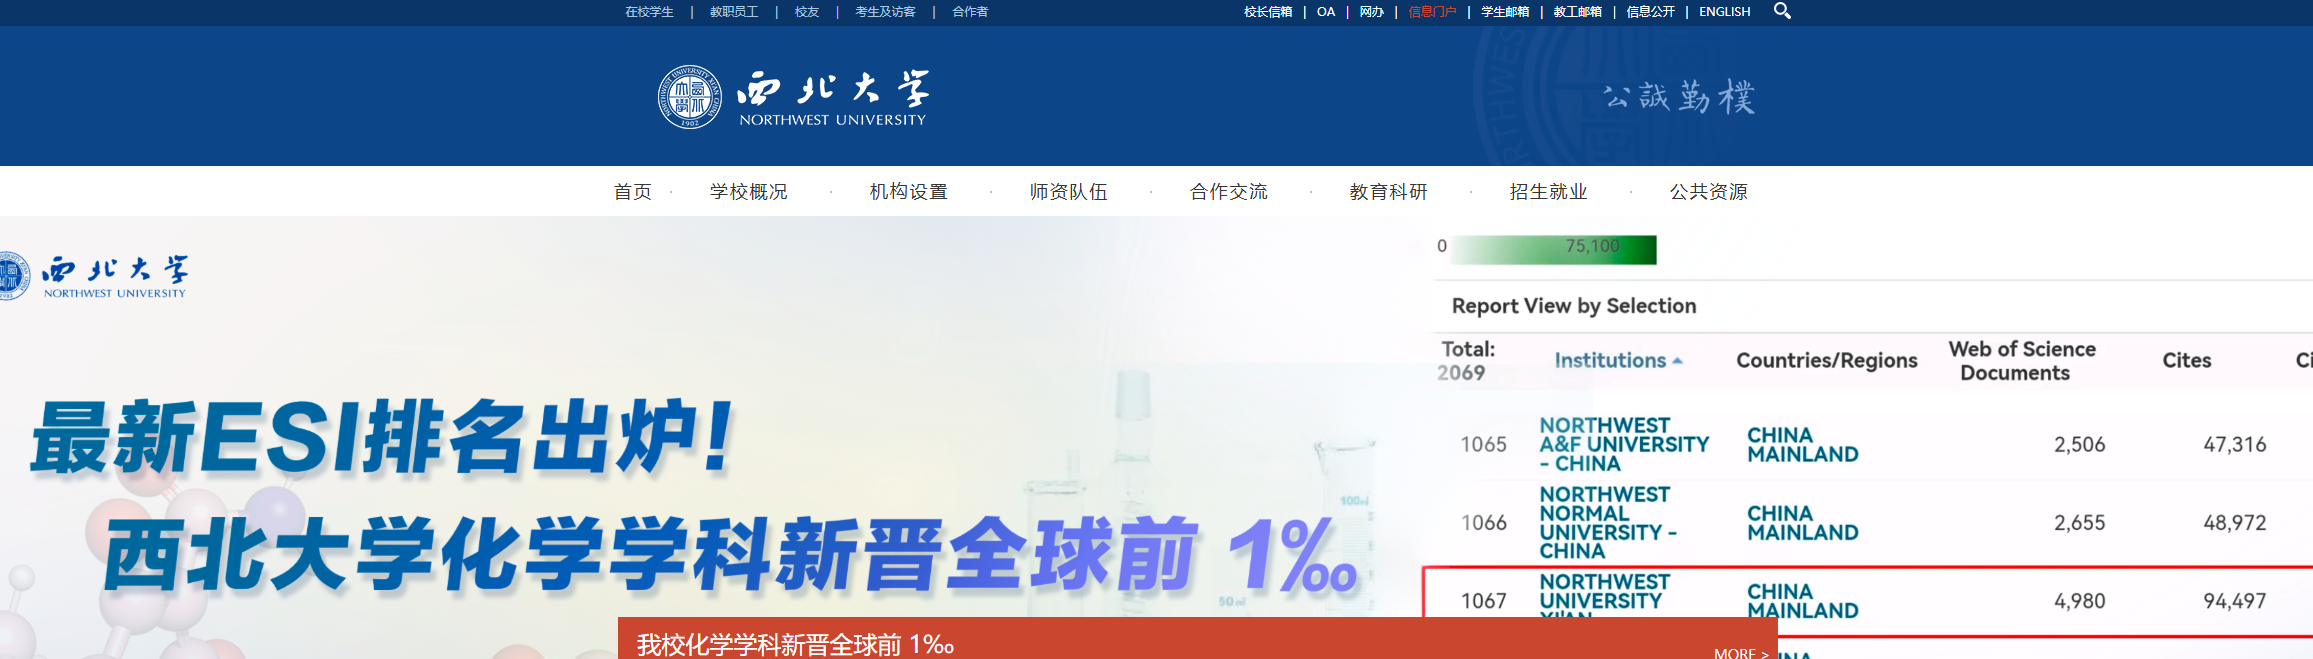Open the 校长信箱 link
The height and width of the screenshot is (659, 2313).
click(1268, 12)
